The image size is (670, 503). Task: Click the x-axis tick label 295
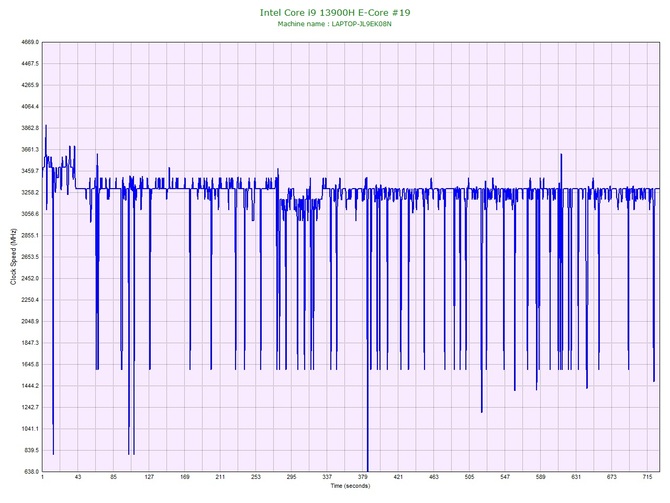291,477
